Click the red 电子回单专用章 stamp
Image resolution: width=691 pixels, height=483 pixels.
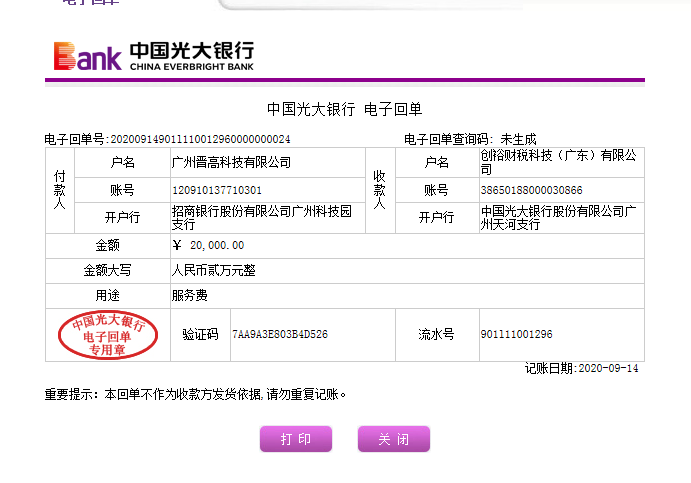[x=108, y=335]
